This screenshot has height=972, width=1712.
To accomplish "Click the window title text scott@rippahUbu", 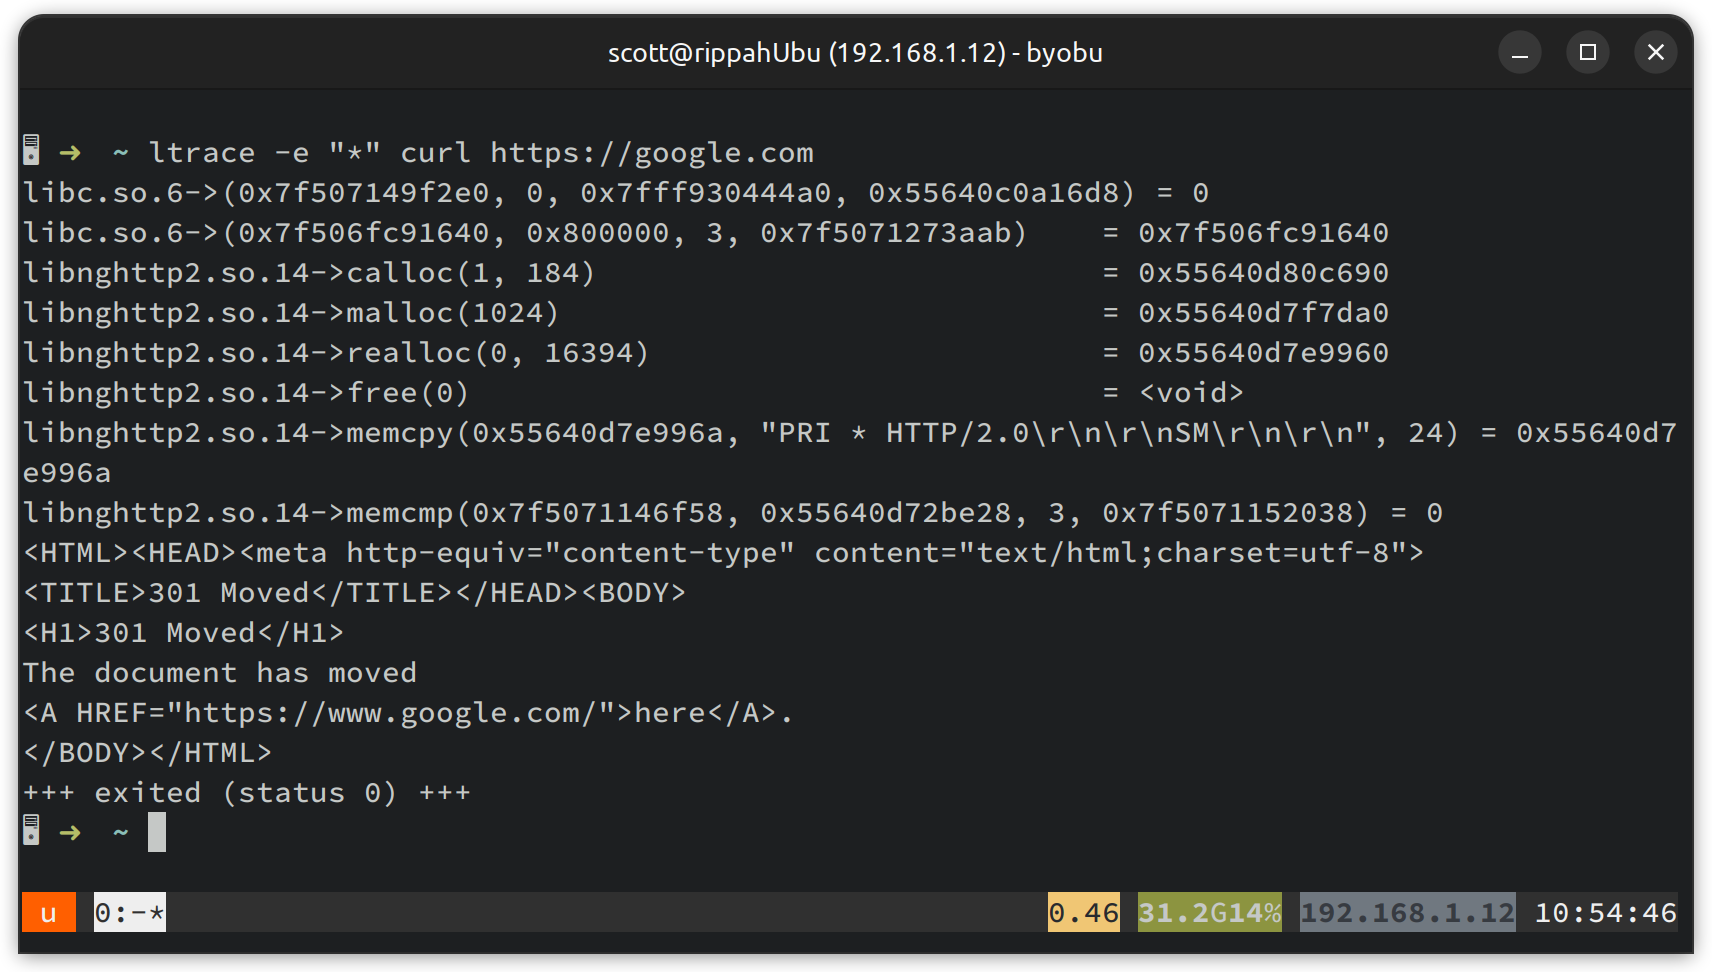I will [x=855, y=52].
